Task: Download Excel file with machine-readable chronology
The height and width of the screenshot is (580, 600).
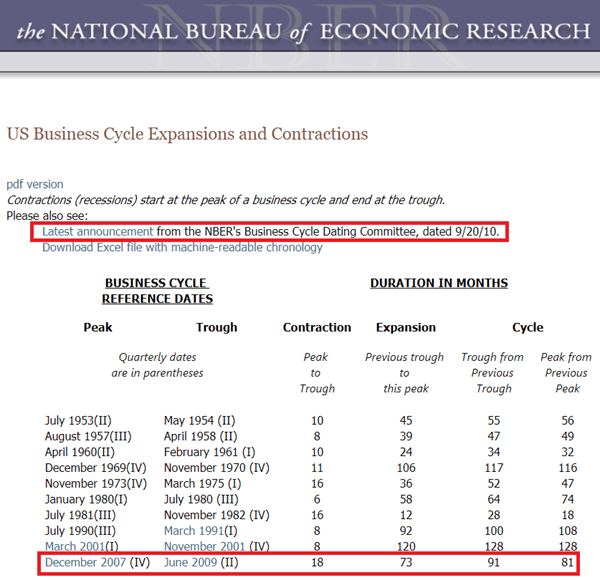Action: (182, 248)
